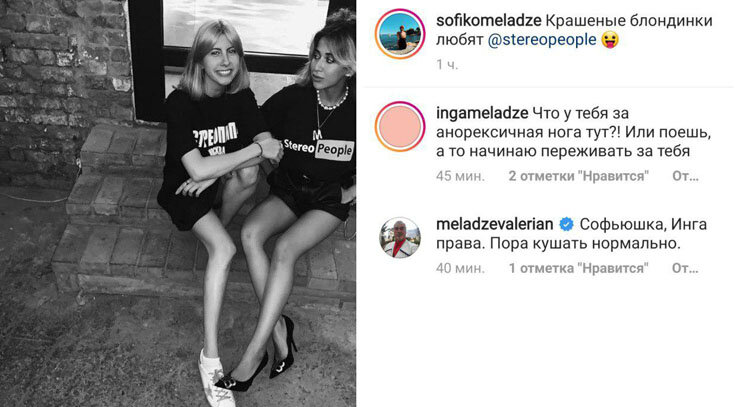Image resolution: width=740 pixels, height=407 pixels.
Task: Click the 1 ч. post timestamp
Action: [447, 65]
